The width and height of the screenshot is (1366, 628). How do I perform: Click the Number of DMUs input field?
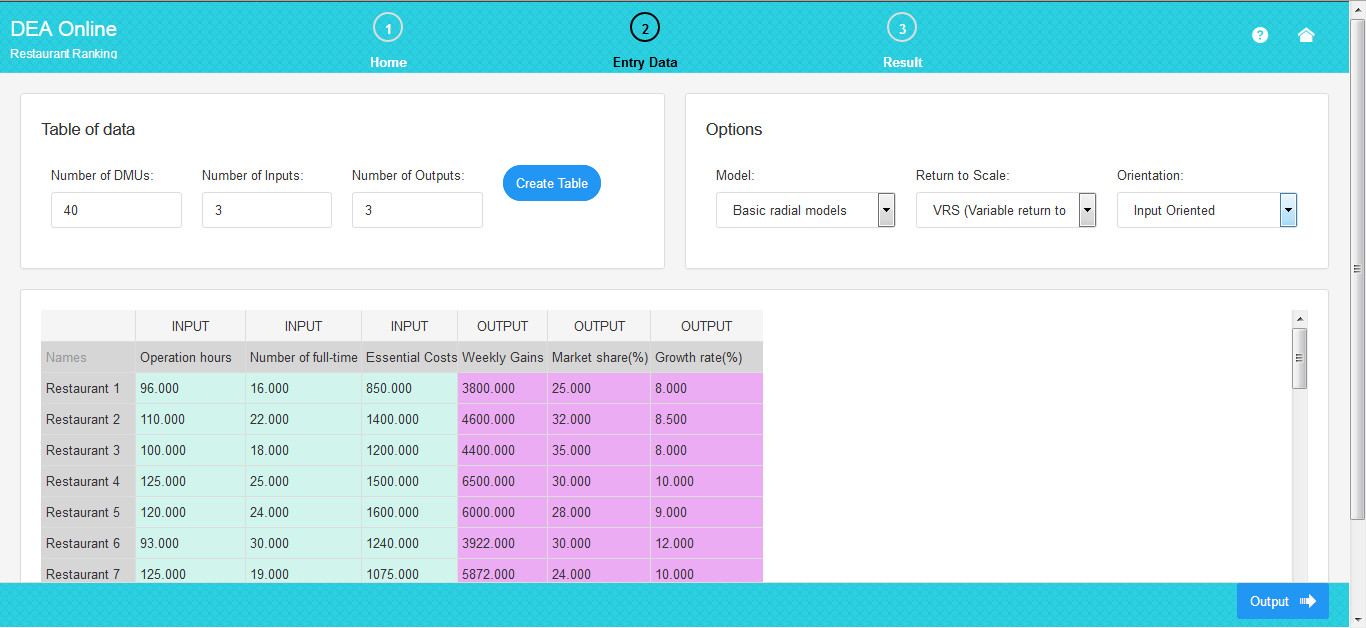coord(116,210)
